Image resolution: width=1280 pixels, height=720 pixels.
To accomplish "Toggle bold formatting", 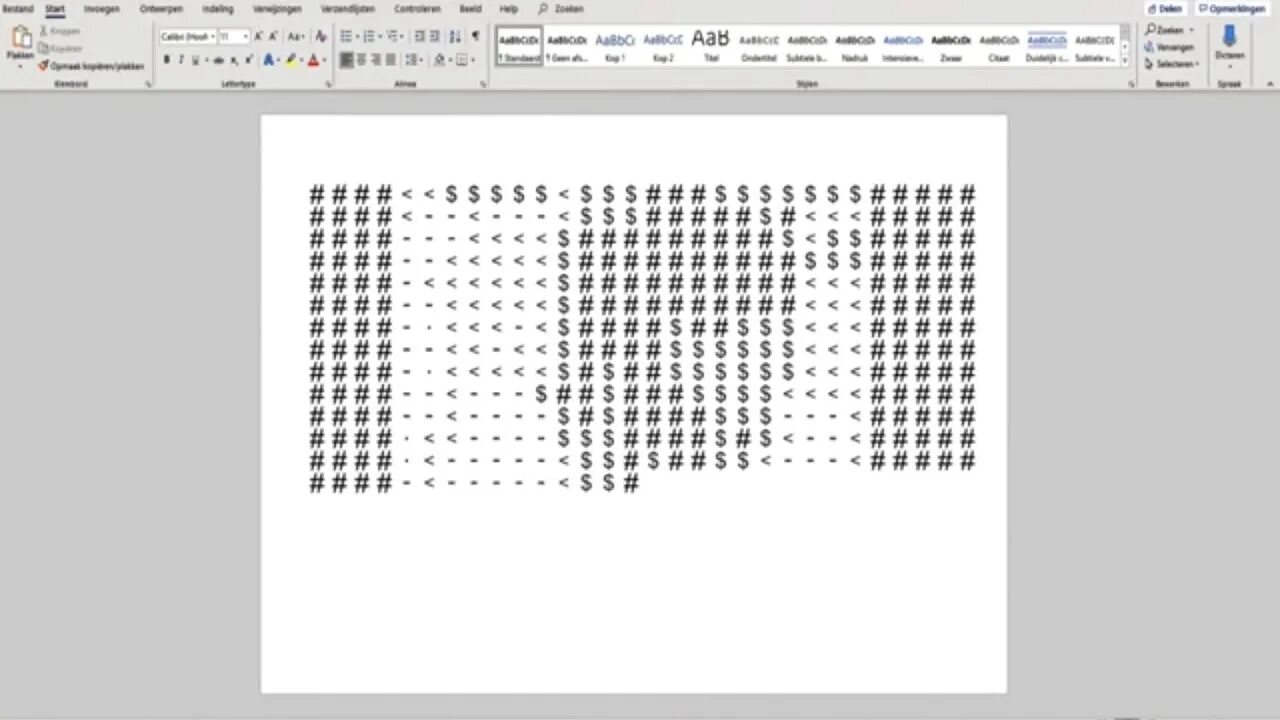I will point(166,60).
